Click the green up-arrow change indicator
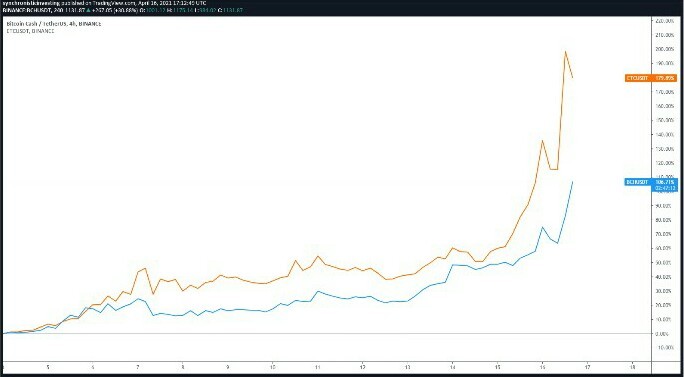Screen dimensions: 684x377 click(88, 9)
